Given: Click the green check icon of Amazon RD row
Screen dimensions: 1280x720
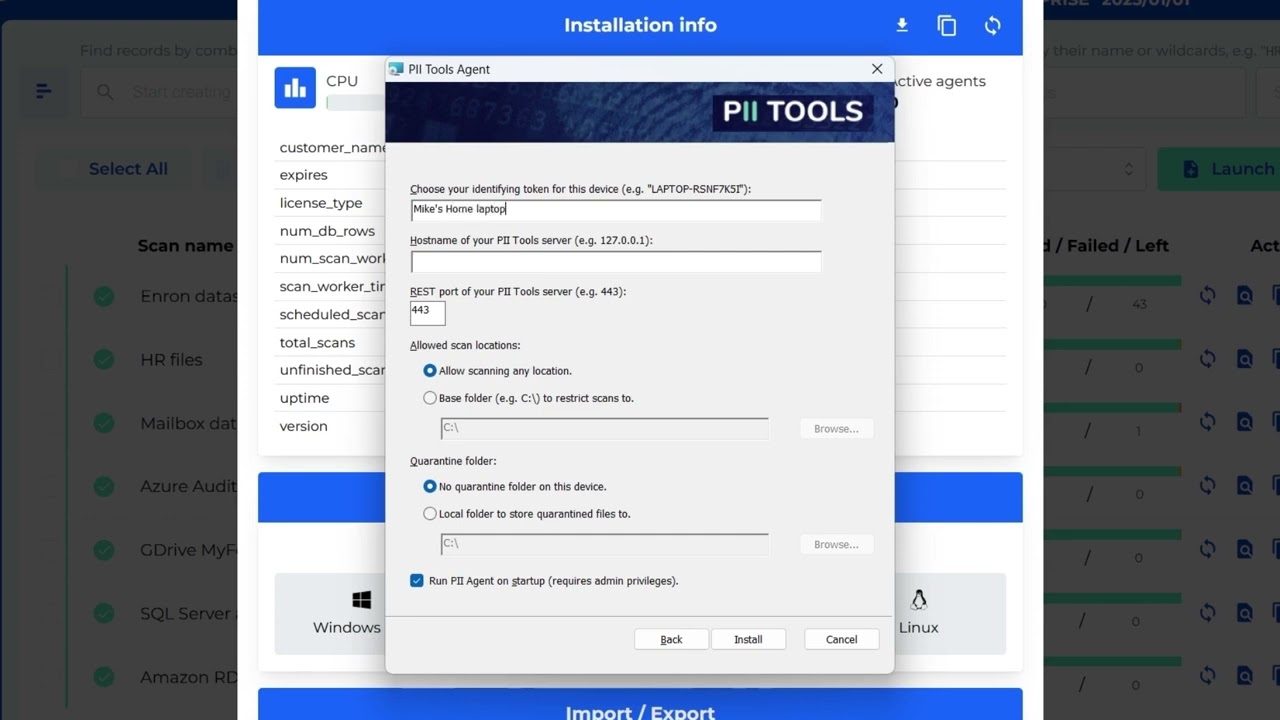Looking at the screenshot, I should (104, 677).
